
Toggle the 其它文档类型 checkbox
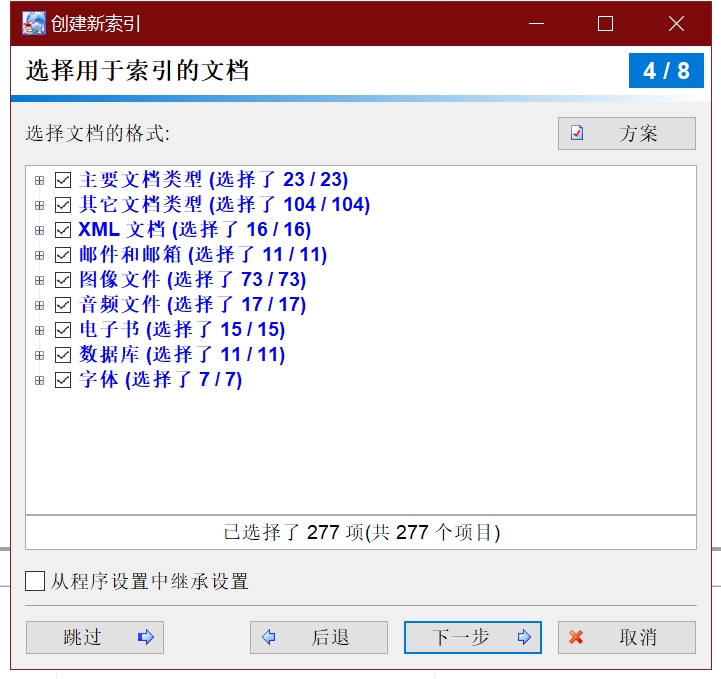click(x=63, y=205)
